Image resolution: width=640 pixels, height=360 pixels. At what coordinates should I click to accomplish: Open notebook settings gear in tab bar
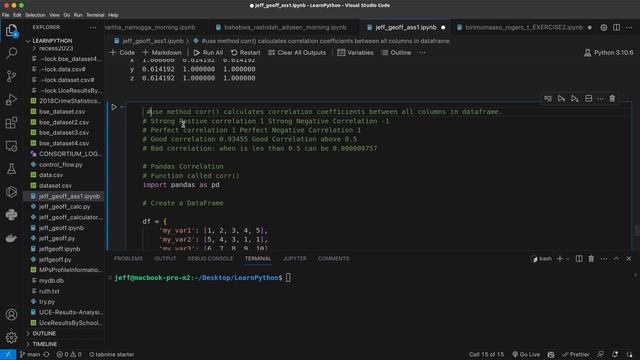click(x=604, y=27)
